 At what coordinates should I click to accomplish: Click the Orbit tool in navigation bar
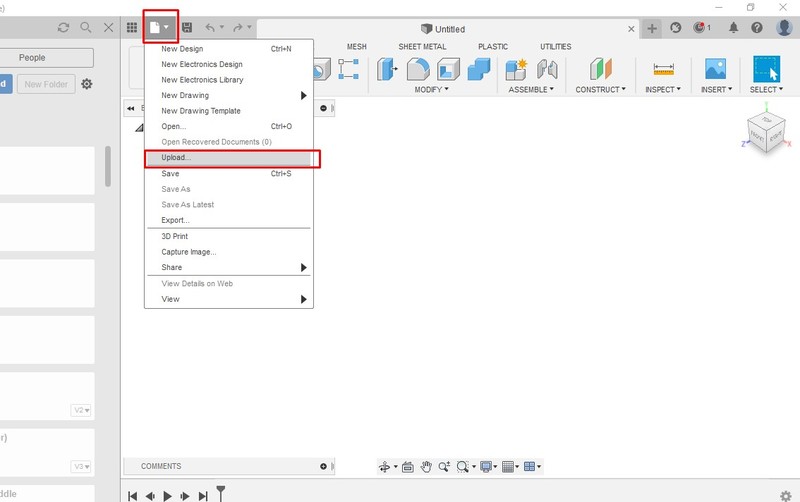[385, 466]
